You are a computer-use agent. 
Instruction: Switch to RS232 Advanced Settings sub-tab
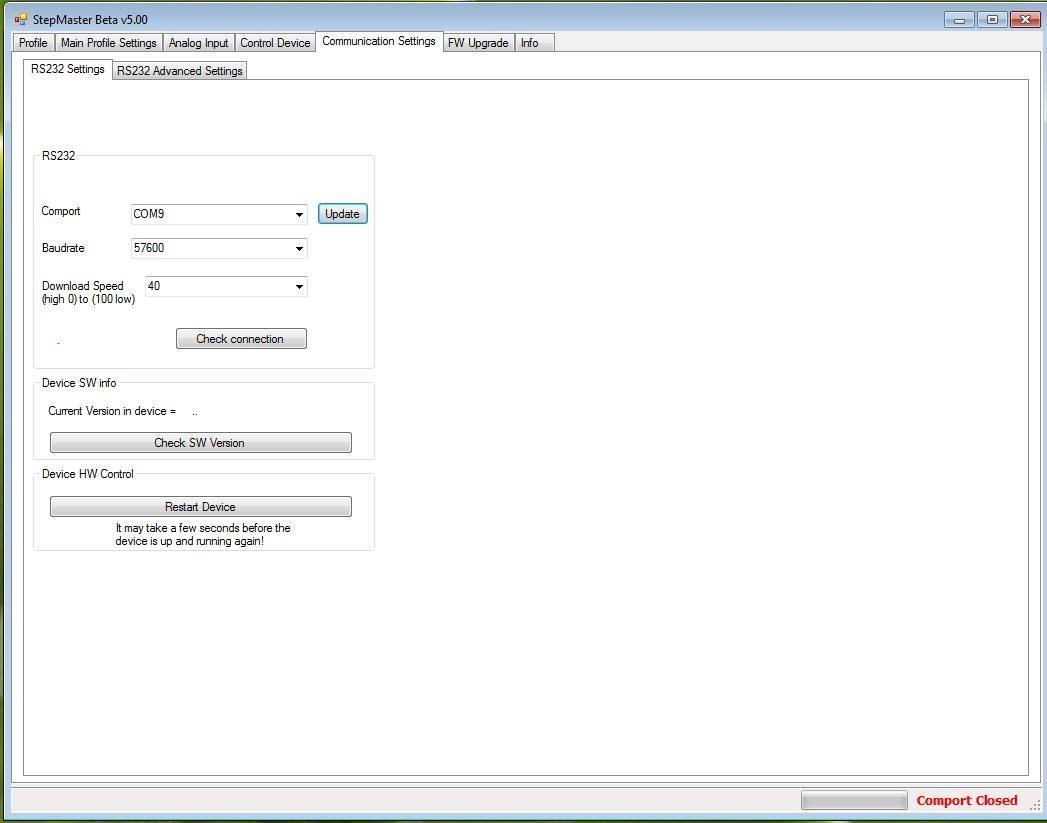(179, 71)
